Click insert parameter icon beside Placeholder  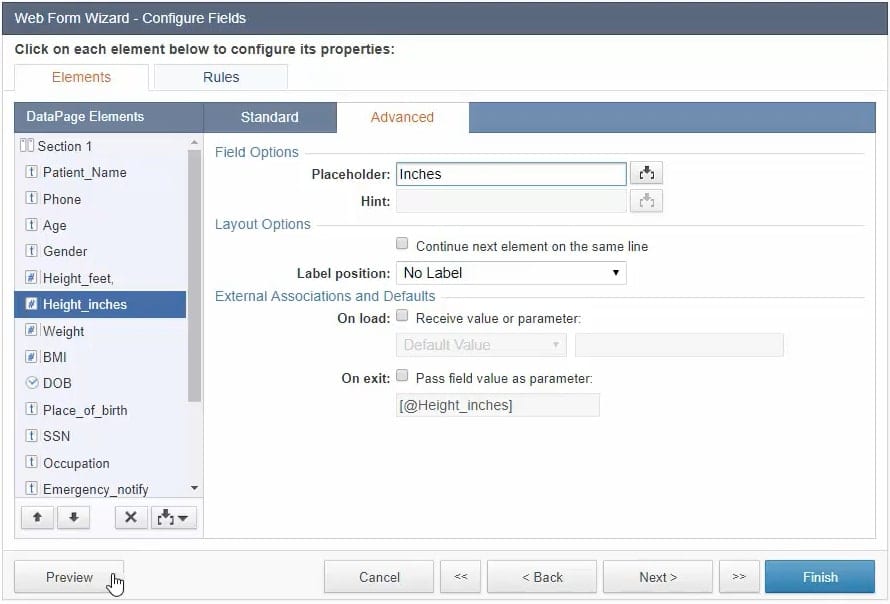tap(647, 174)
